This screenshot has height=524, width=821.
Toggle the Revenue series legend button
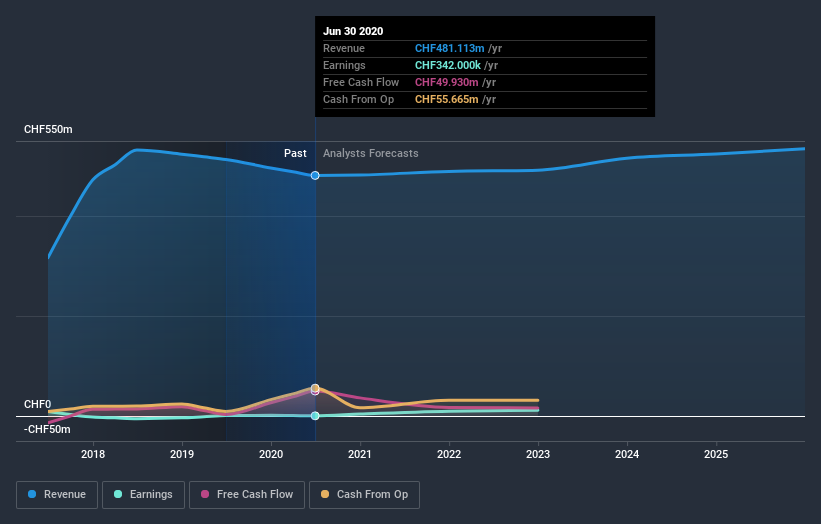tap(57, 495)
